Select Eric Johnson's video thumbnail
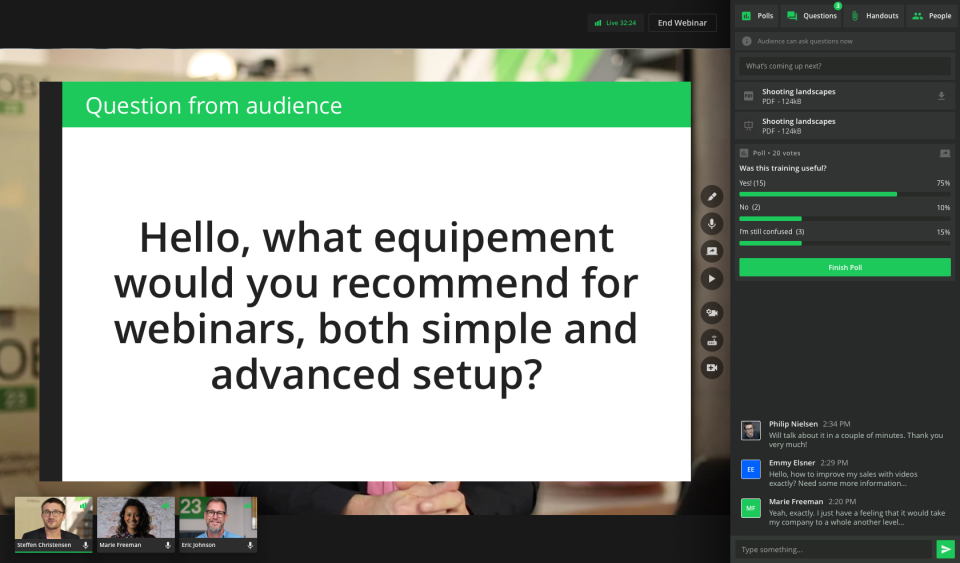This screenshot has width=960, height=563. pyautogui.click(x=217, y=524)
